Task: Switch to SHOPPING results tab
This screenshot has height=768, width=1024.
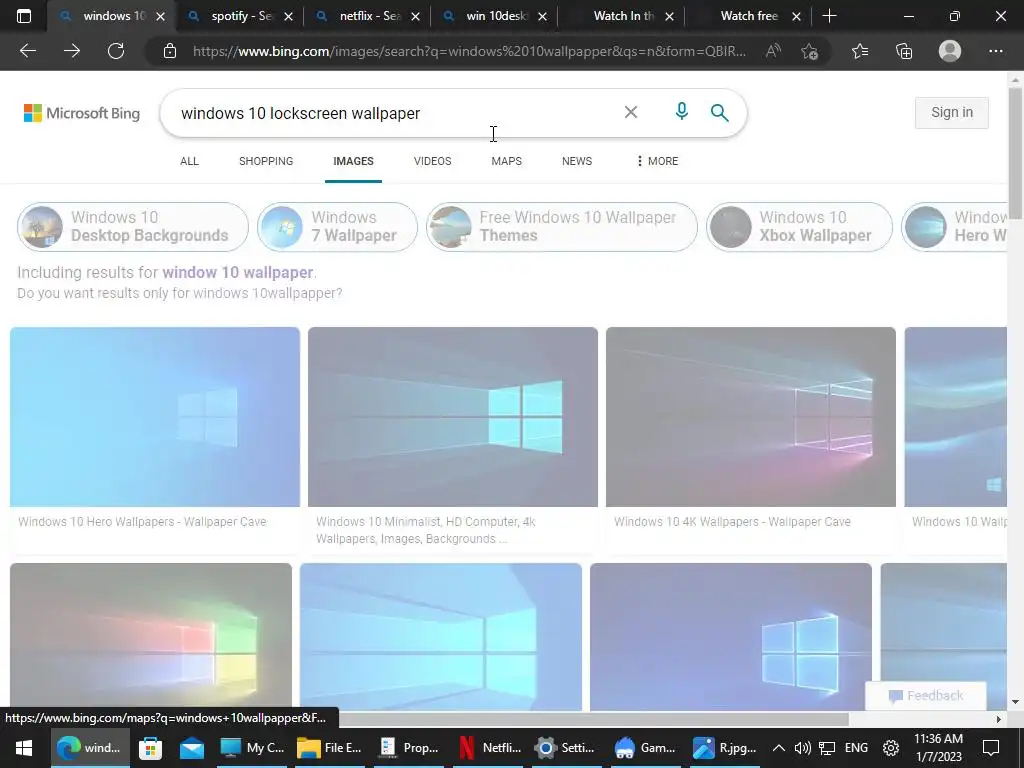Action: [266, 161]
